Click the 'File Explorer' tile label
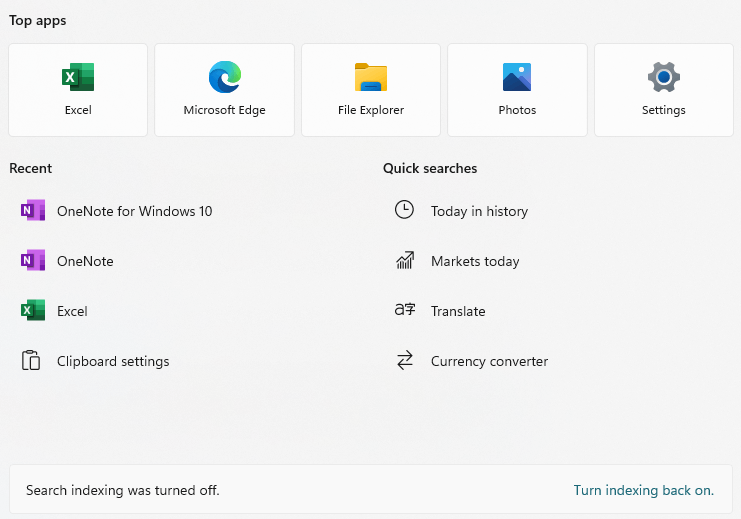 (x=371, y=110)
